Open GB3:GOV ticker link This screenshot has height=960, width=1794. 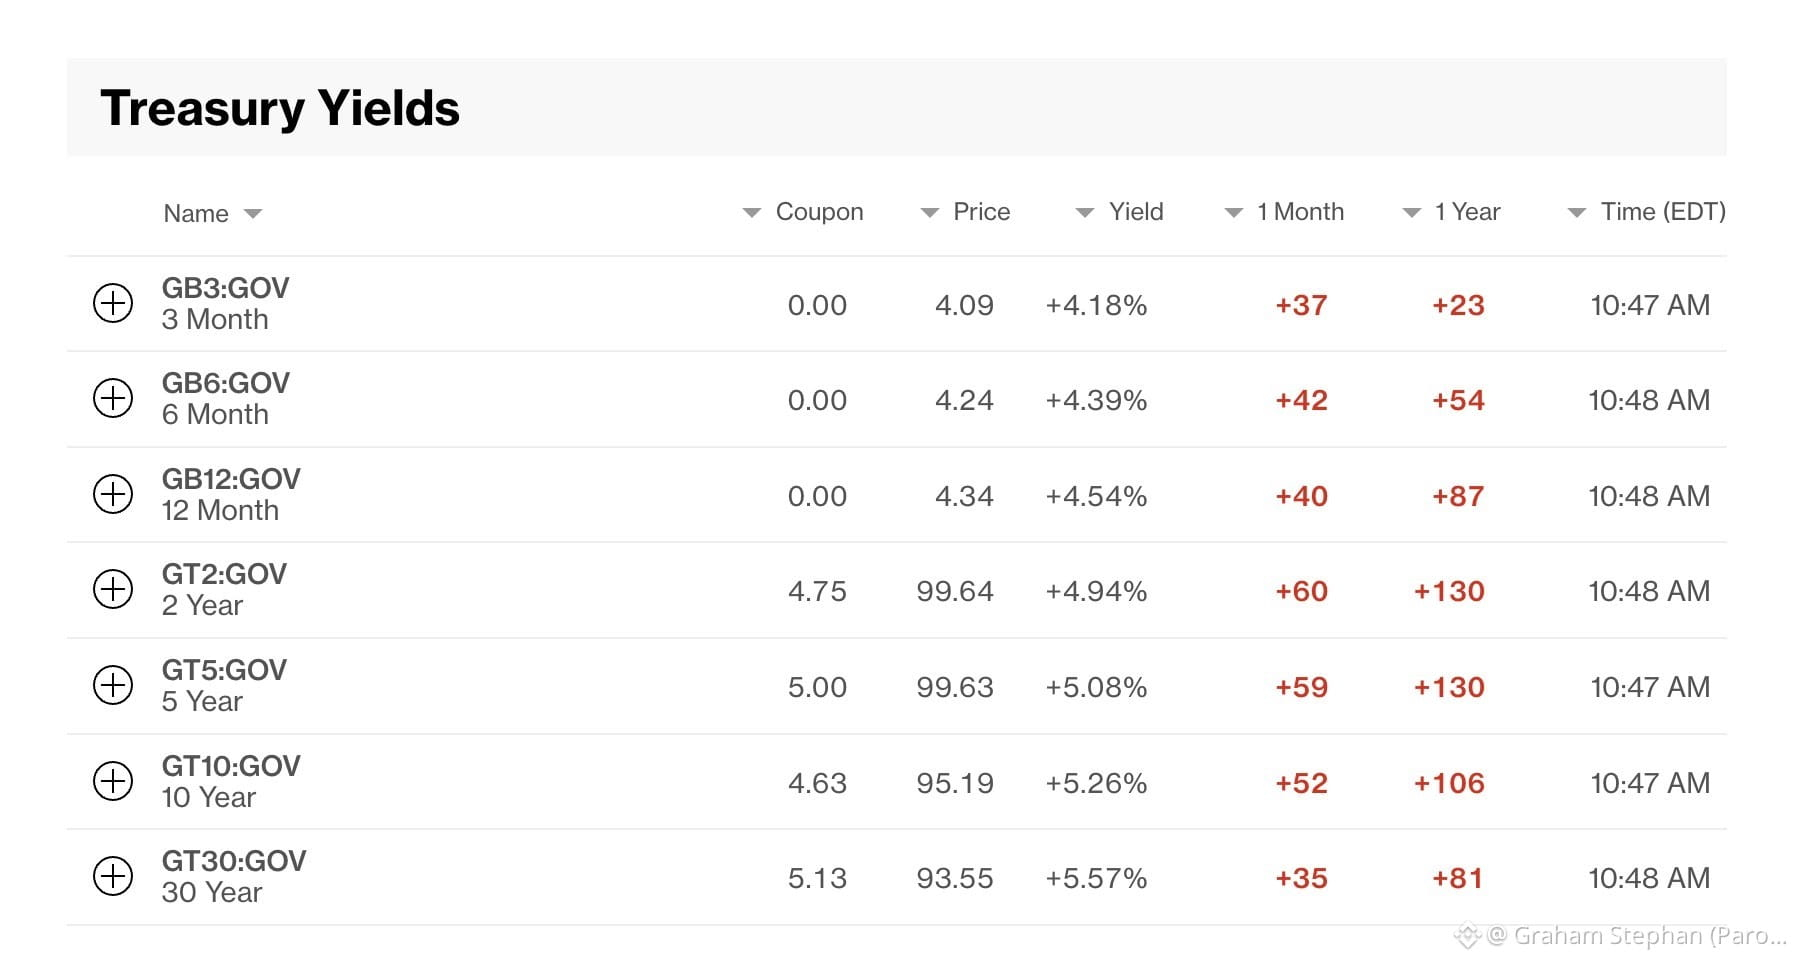coord(225,288)
